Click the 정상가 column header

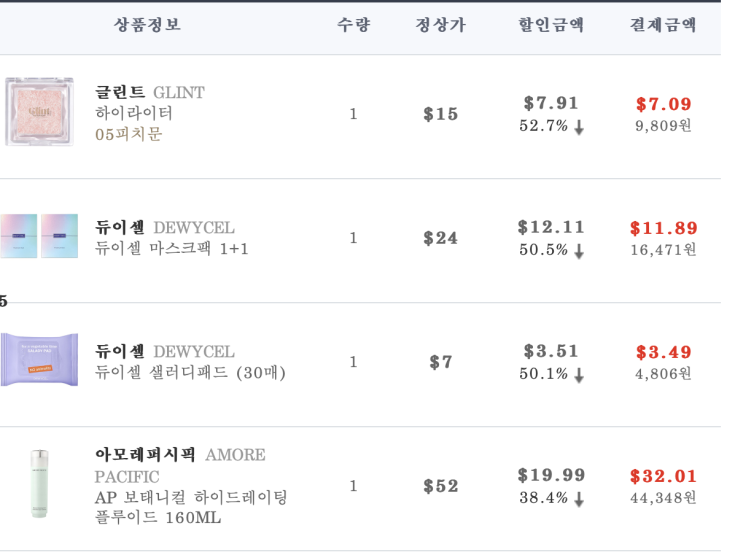[441, 25]
